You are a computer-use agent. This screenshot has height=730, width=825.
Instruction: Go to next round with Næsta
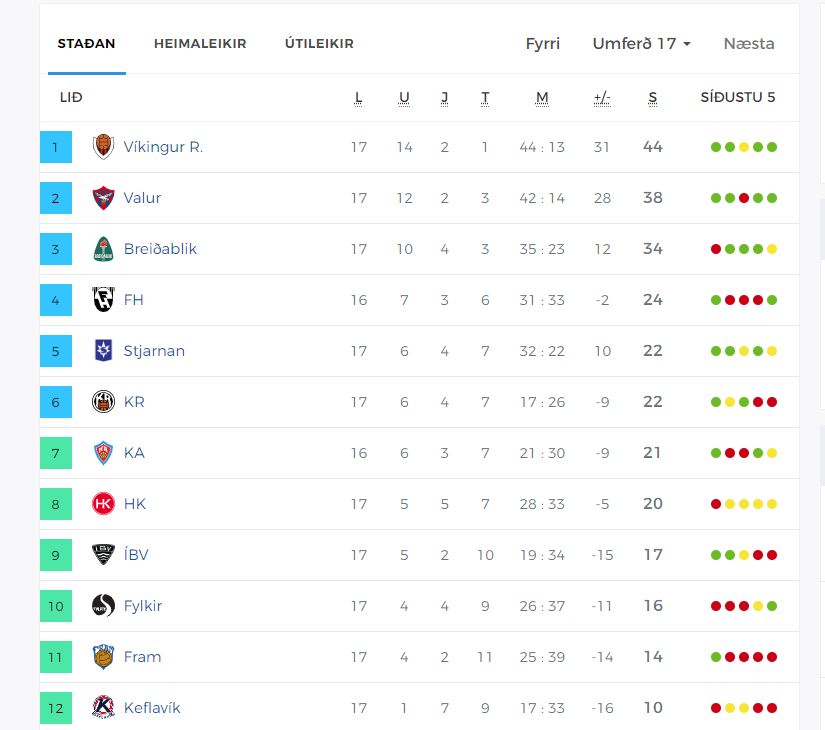point(749,44)
